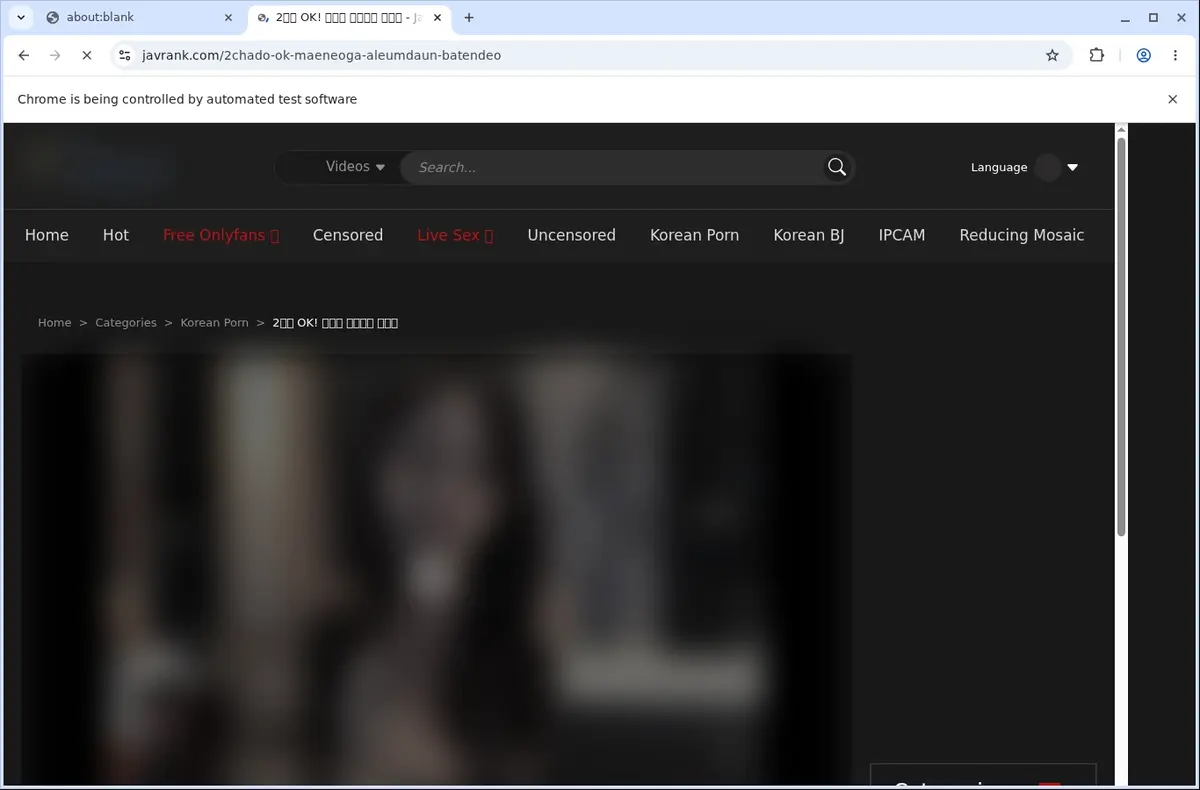The height and width of the screenshot is (790, 1200).
Task: Open the IPCAM navigation item
Action: (x=902, y=235)
